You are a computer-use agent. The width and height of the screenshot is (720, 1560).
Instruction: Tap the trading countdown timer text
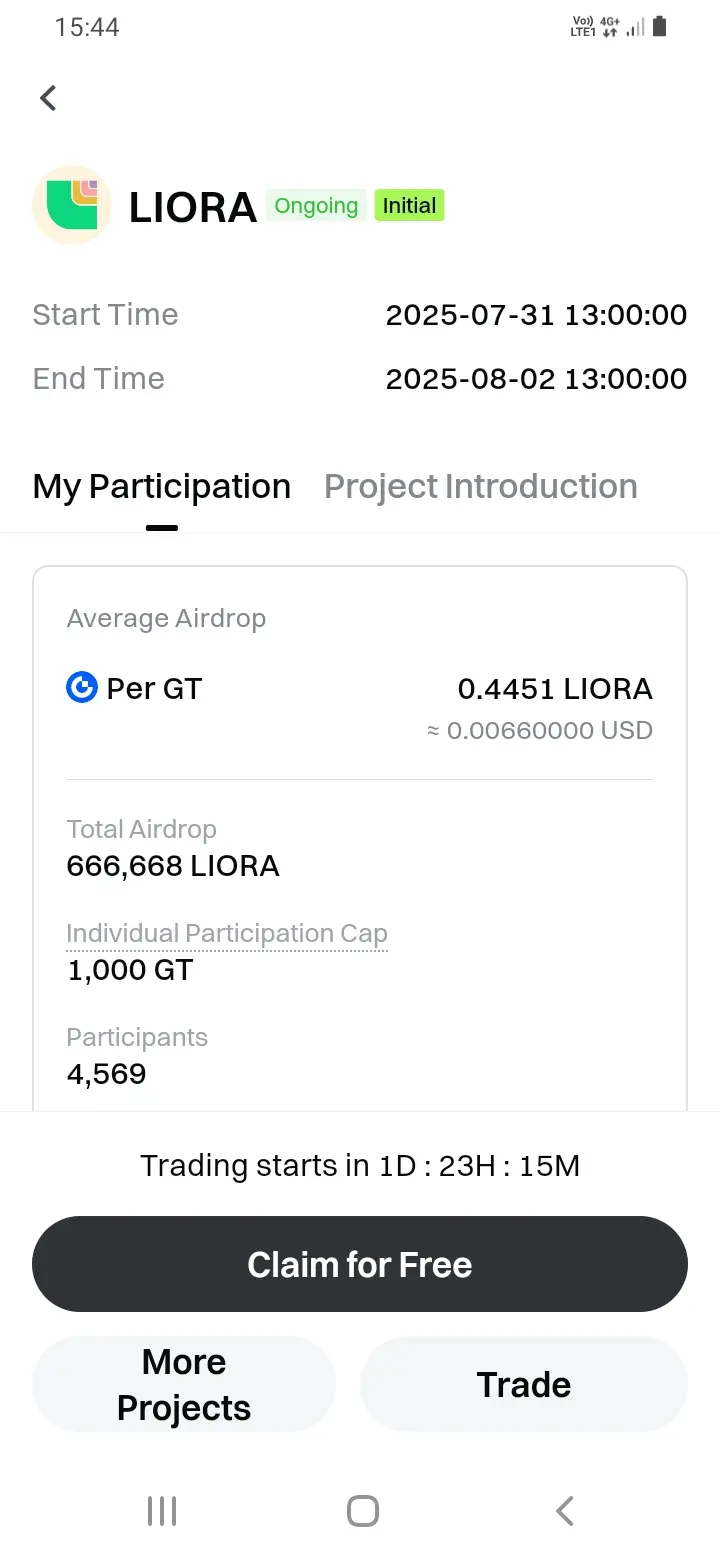click(360, 1166)
